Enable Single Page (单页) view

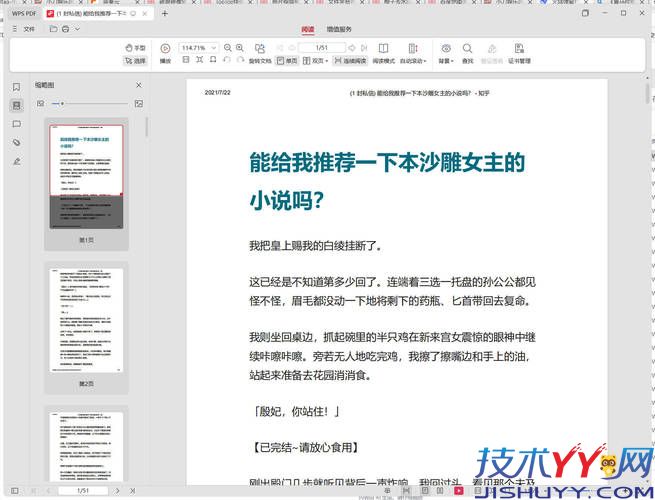[287, 61]
